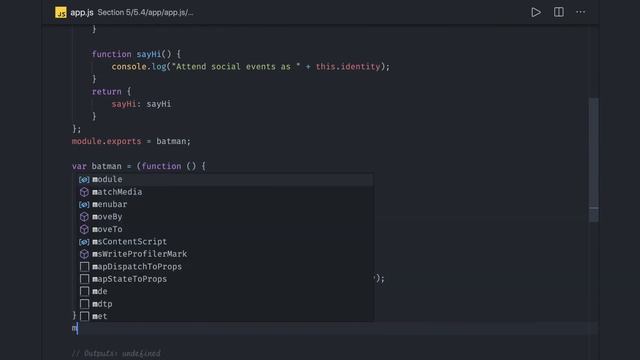Viewport: 640px width, 360px height.
Task: Click the console.log statement line
Action: pyautogui.click(x=251, y=67)
